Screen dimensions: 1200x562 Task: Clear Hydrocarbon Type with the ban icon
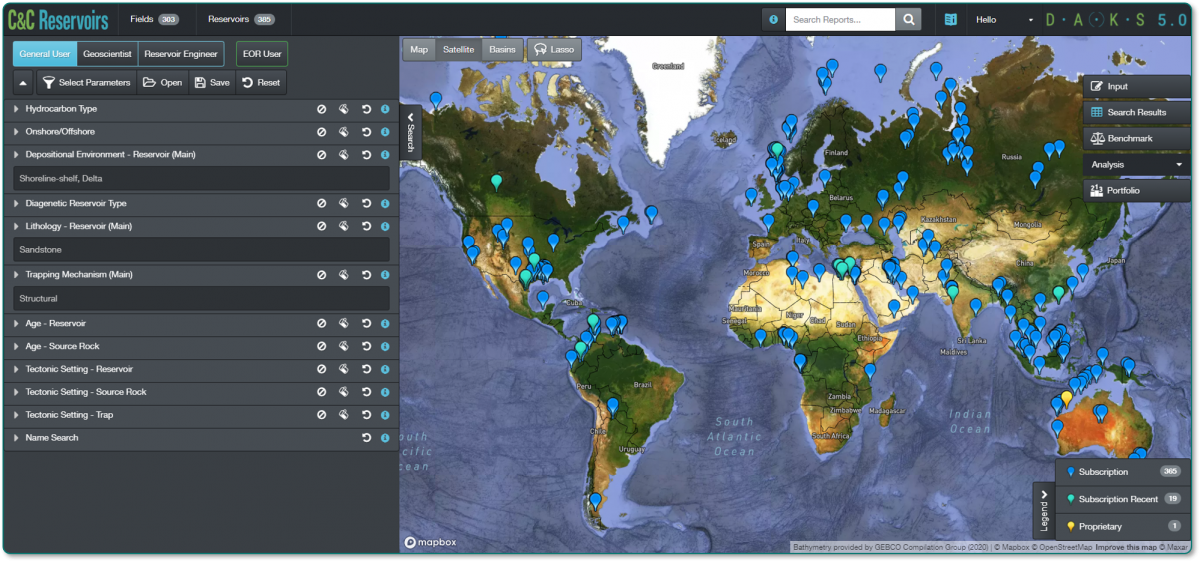322,109
